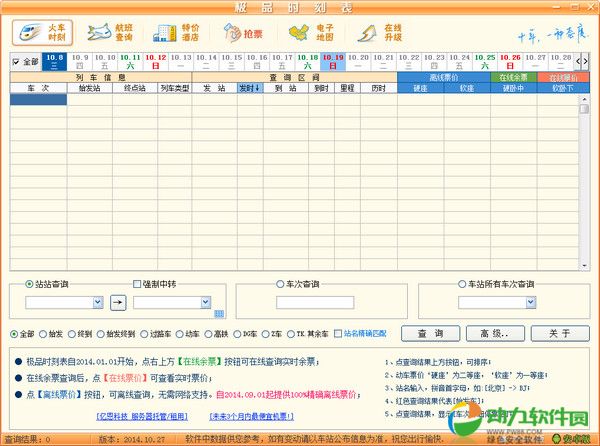Select the 动车 train type radio
This screenshot has height=446, width=600.
click(183, 333)
